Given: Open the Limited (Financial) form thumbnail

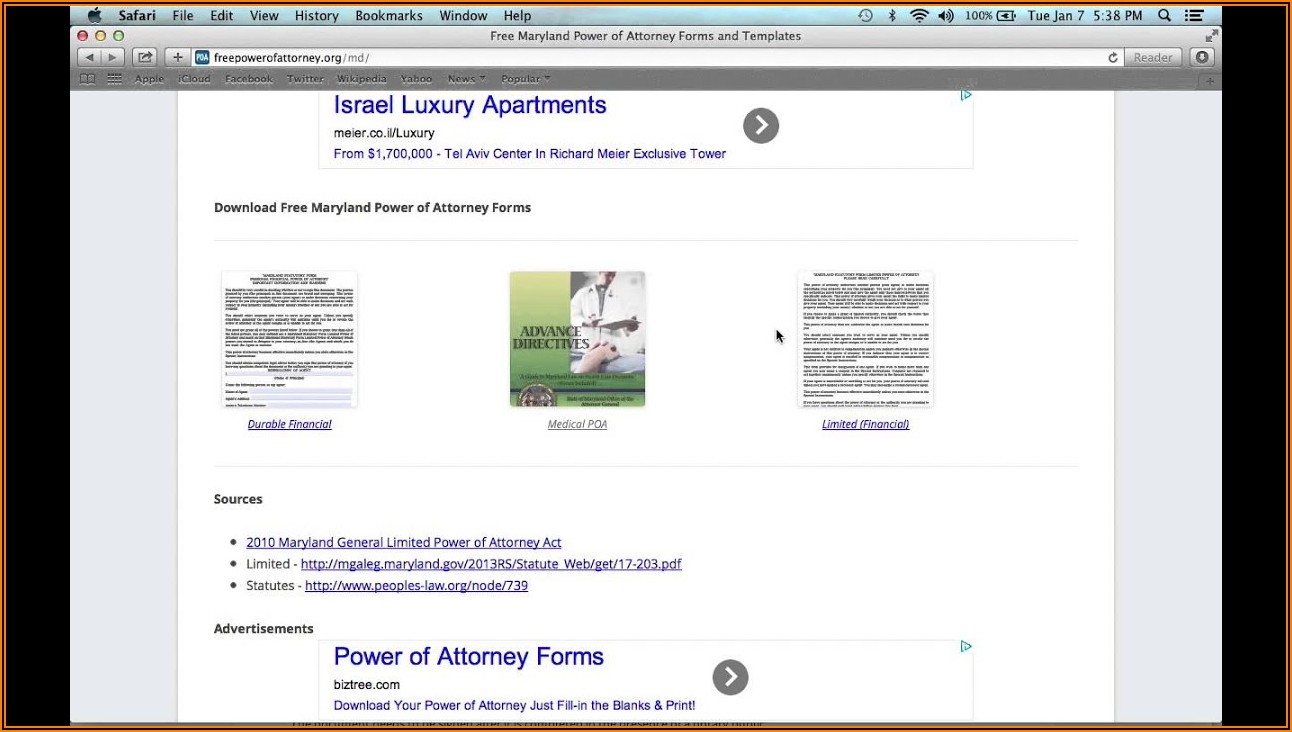Looking at the screenshot, I should [x=865, y=339].
